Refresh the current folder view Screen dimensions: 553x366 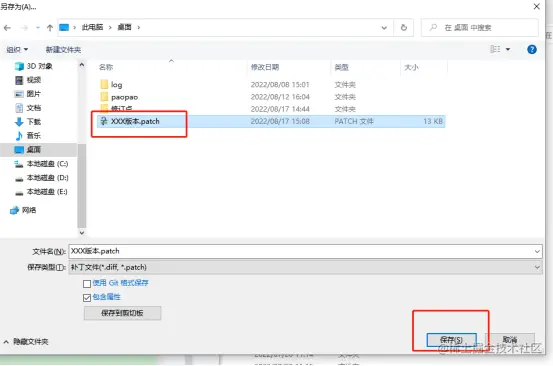[x=404, y=28]
